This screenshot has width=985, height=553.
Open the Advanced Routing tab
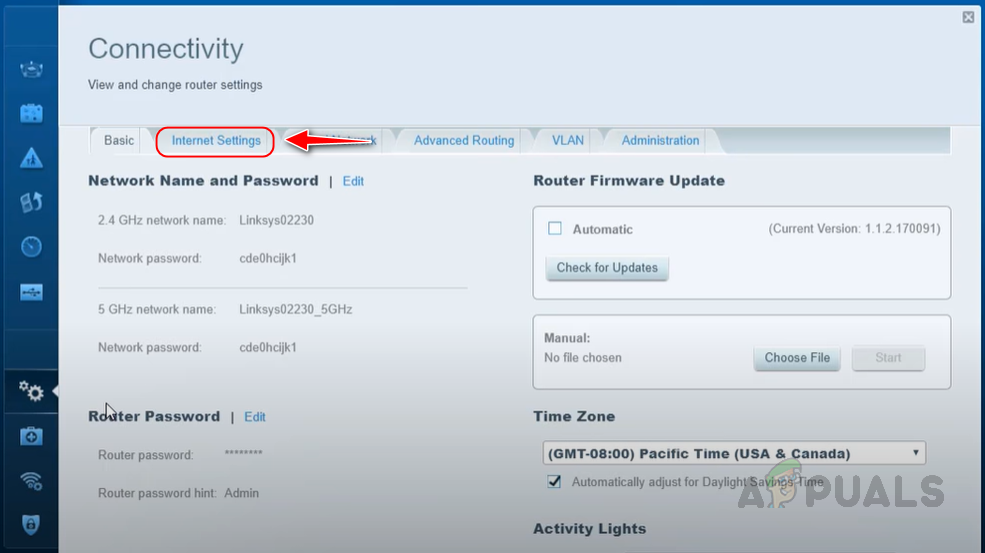pos(464,141)
